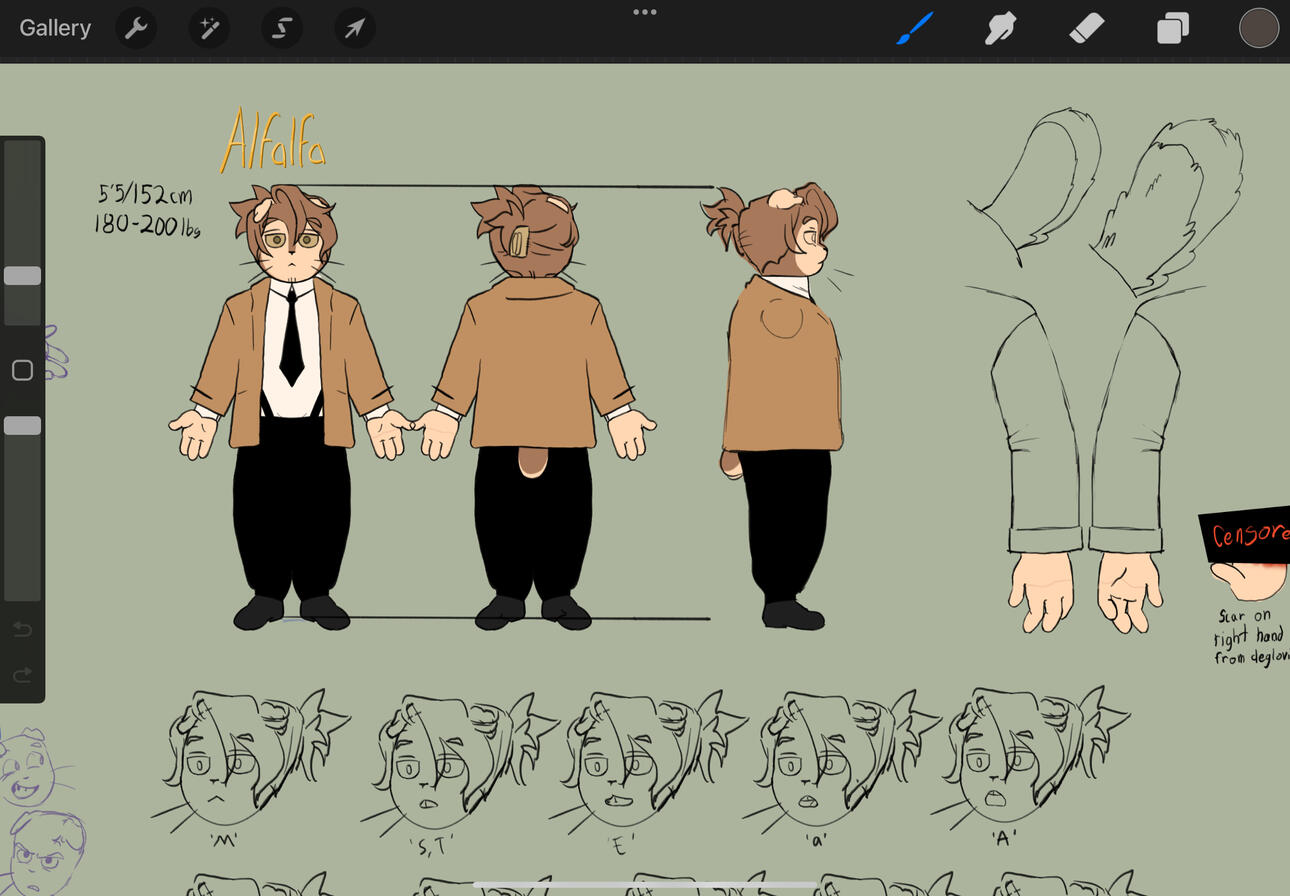
Task: Click the brush opacity slider handle
Action: [22, 426]
